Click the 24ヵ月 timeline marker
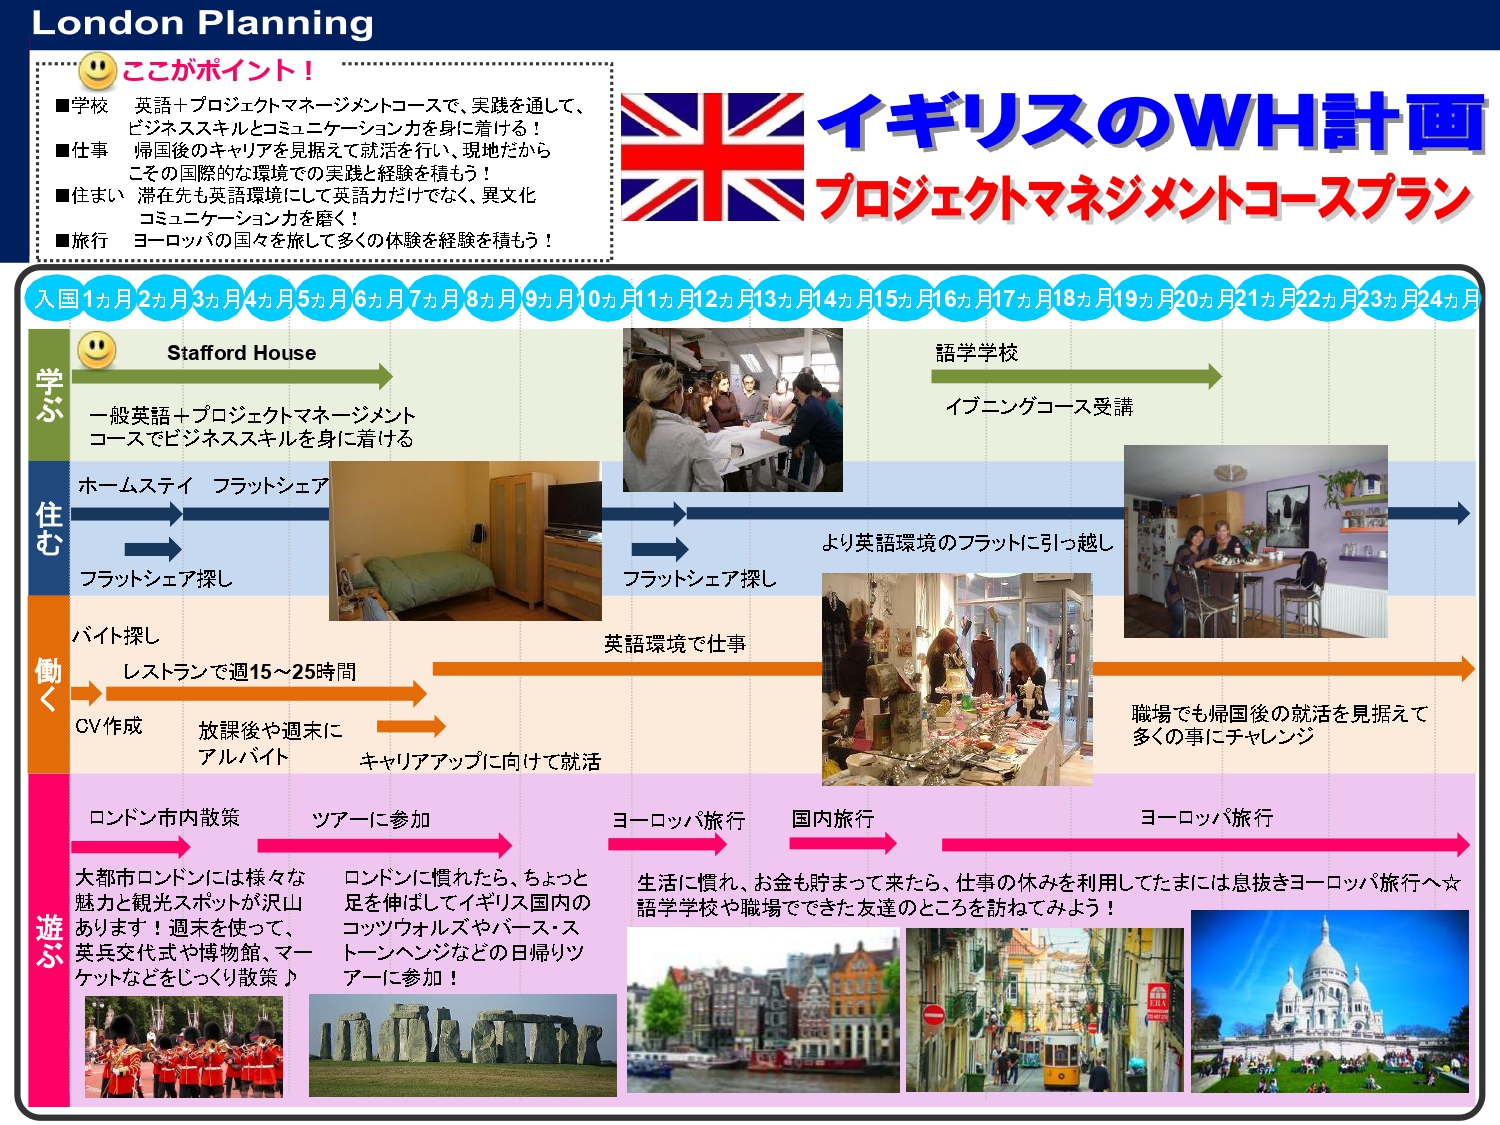Viewport: 1500px width, 1125px height. pyautogui.click(x=1448, y=298)
